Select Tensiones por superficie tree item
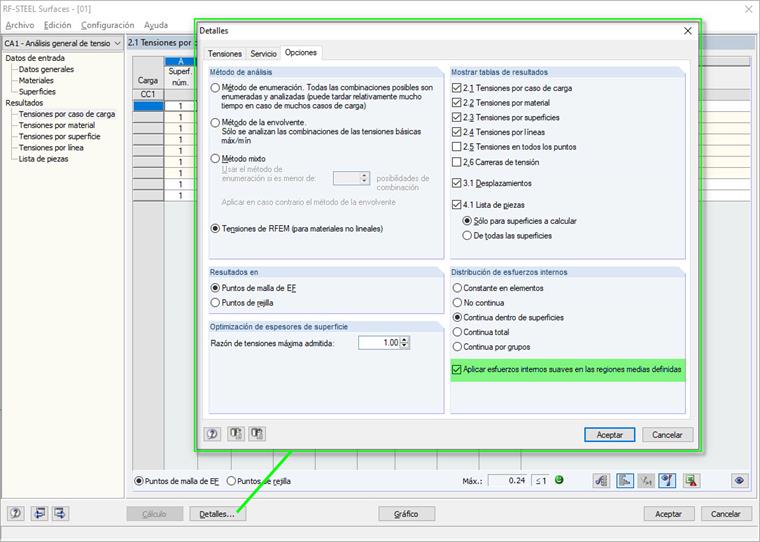The image size is (760, 542). [x=59, y=136]
